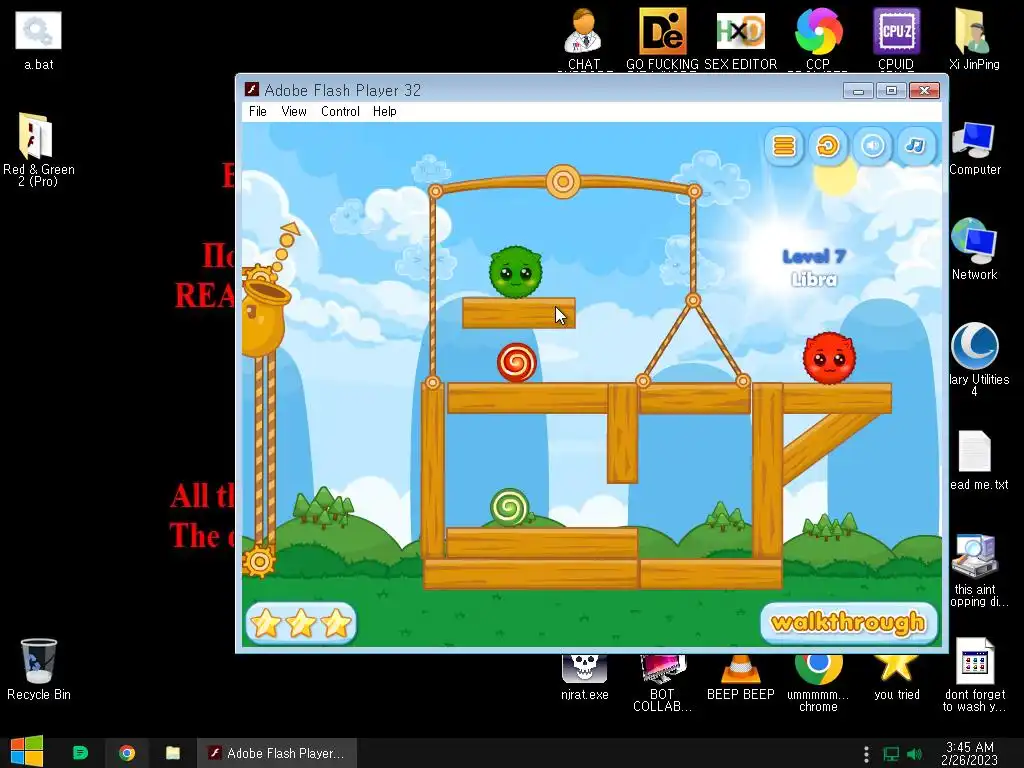Click the red swirl candy
The height and width of the screenshot is (768, 1024).
pyautogui.click(x=517, y=362)
